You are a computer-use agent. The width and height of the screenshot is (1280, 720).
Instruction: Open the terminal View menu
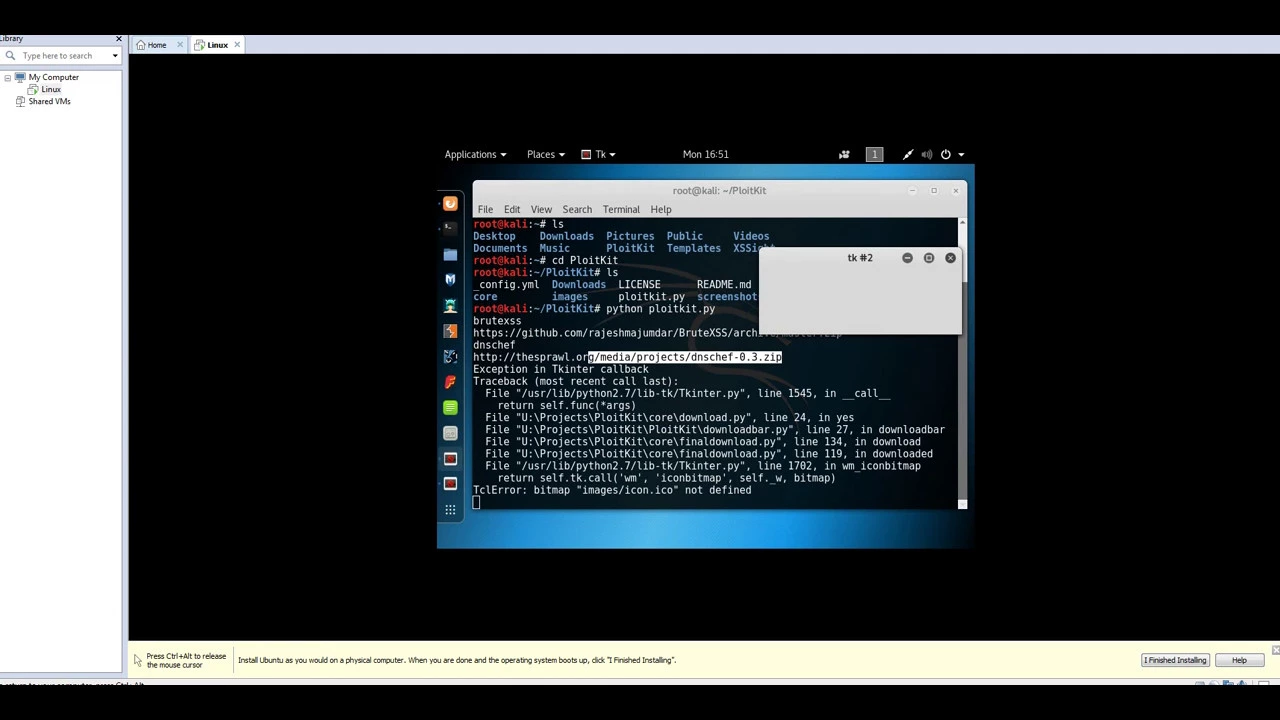(541, 209)
